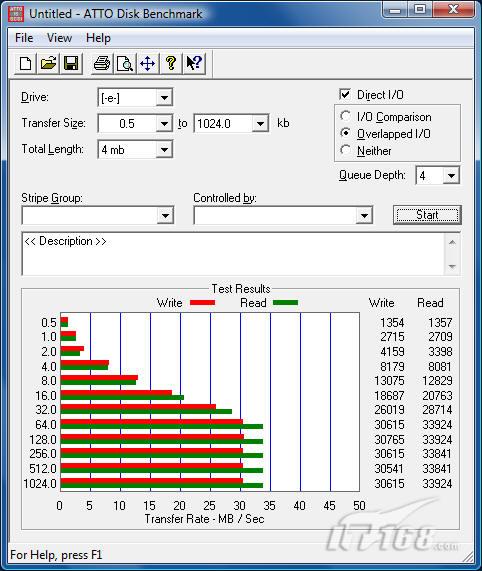Toggle the Direct I/O checkbox

coord(345,94)
